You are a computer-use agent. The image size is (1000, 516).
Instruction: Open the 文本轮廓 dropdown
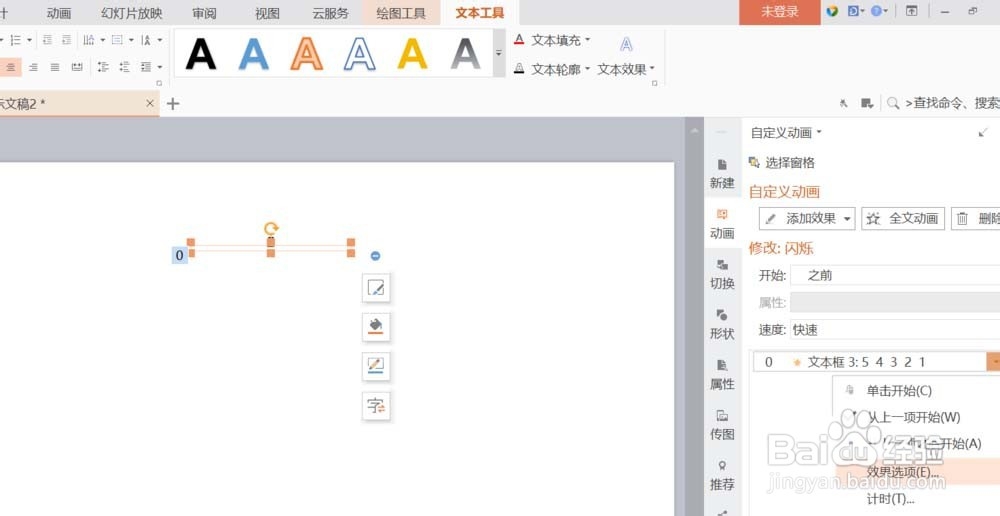552,69
